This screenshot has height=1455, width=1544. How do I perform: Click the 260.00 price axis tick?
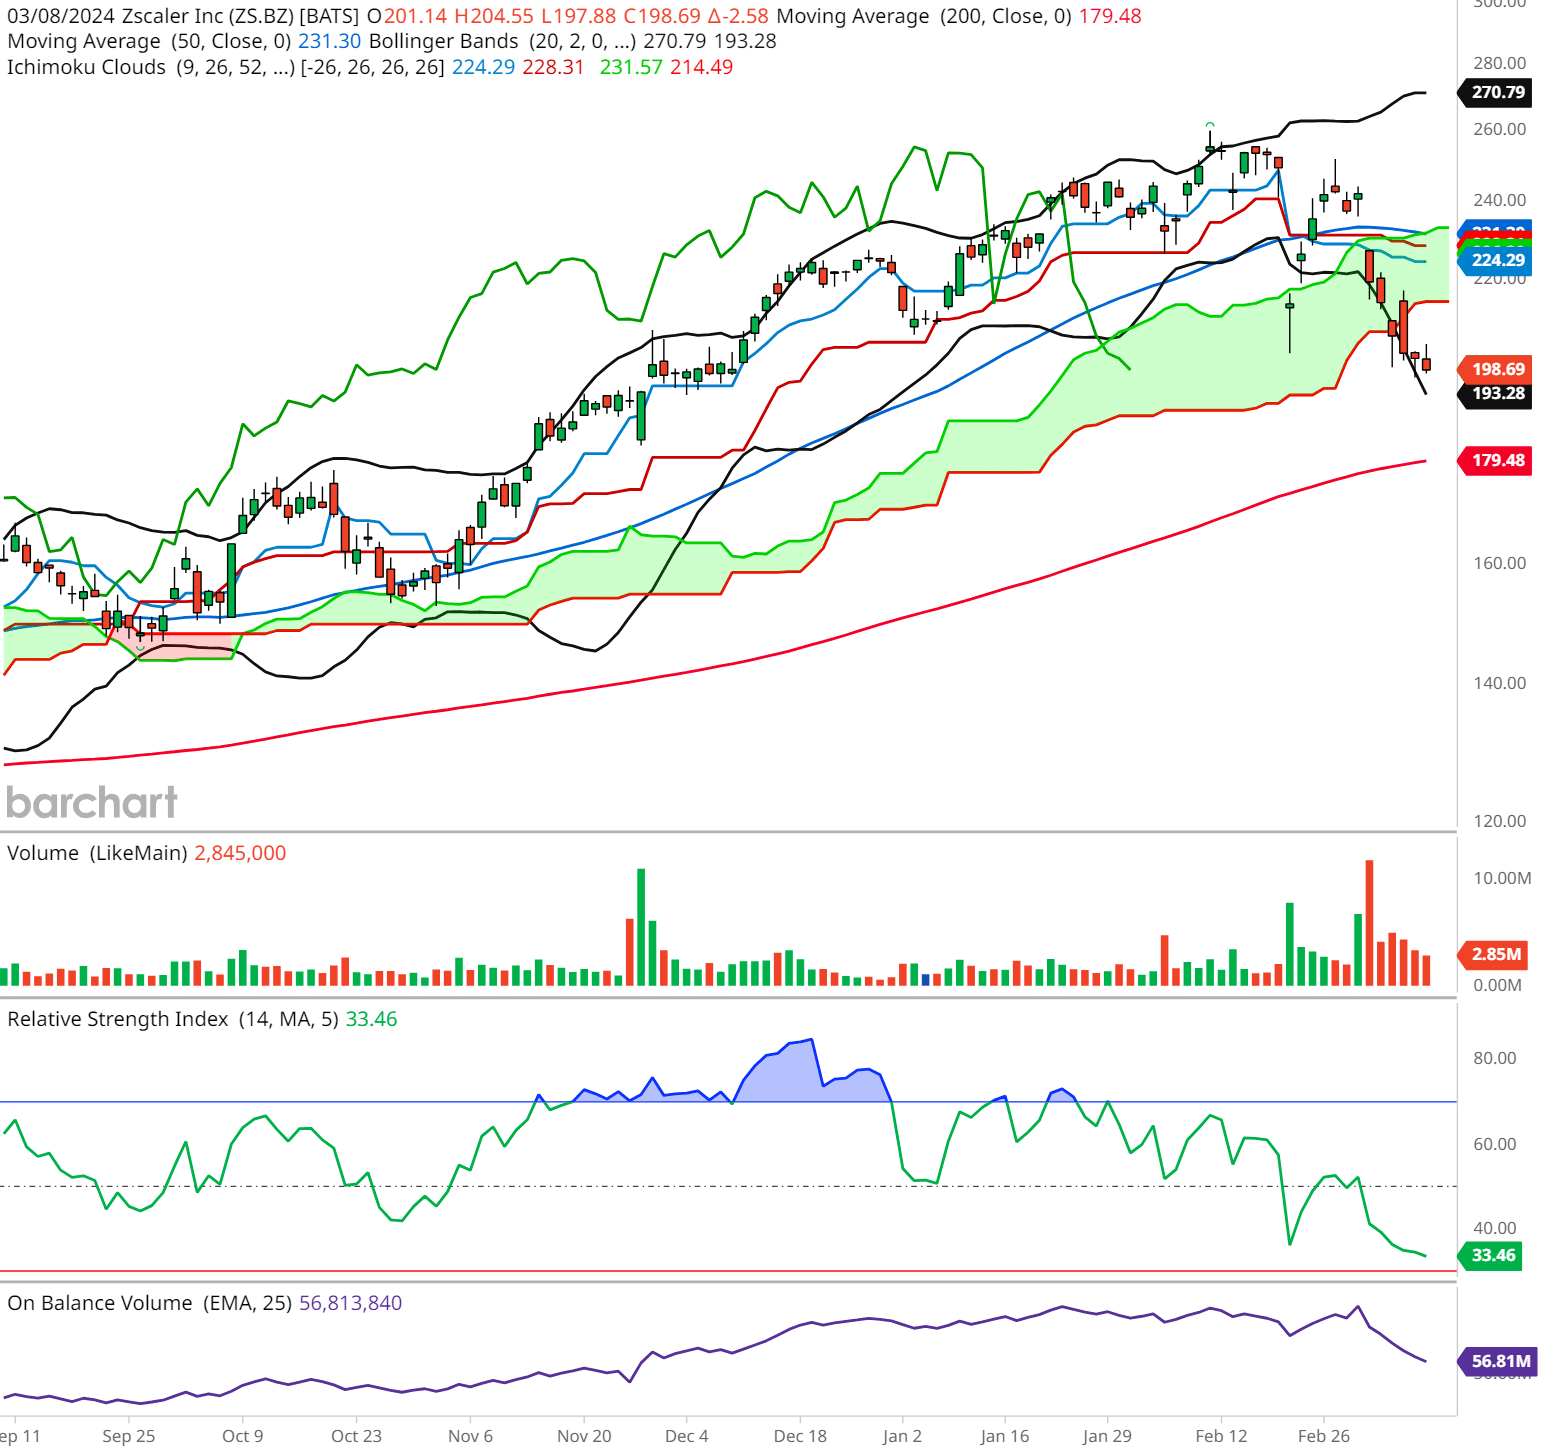click(1500, 130)
